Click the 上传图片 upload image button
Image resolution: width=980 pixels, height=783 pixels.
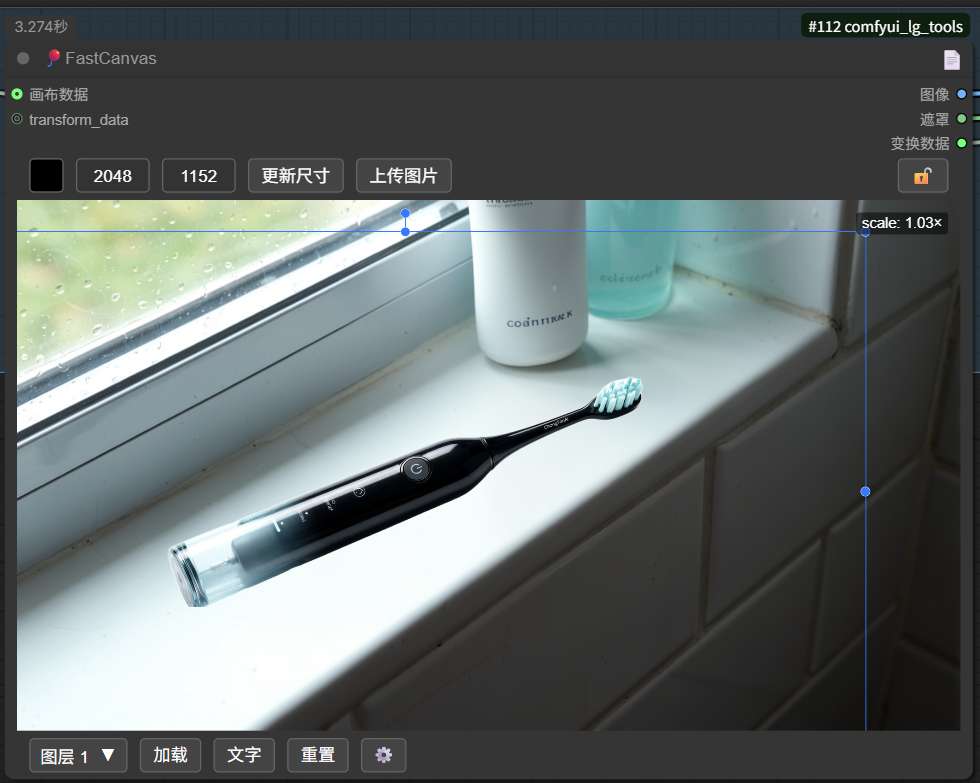click(404, 175)
